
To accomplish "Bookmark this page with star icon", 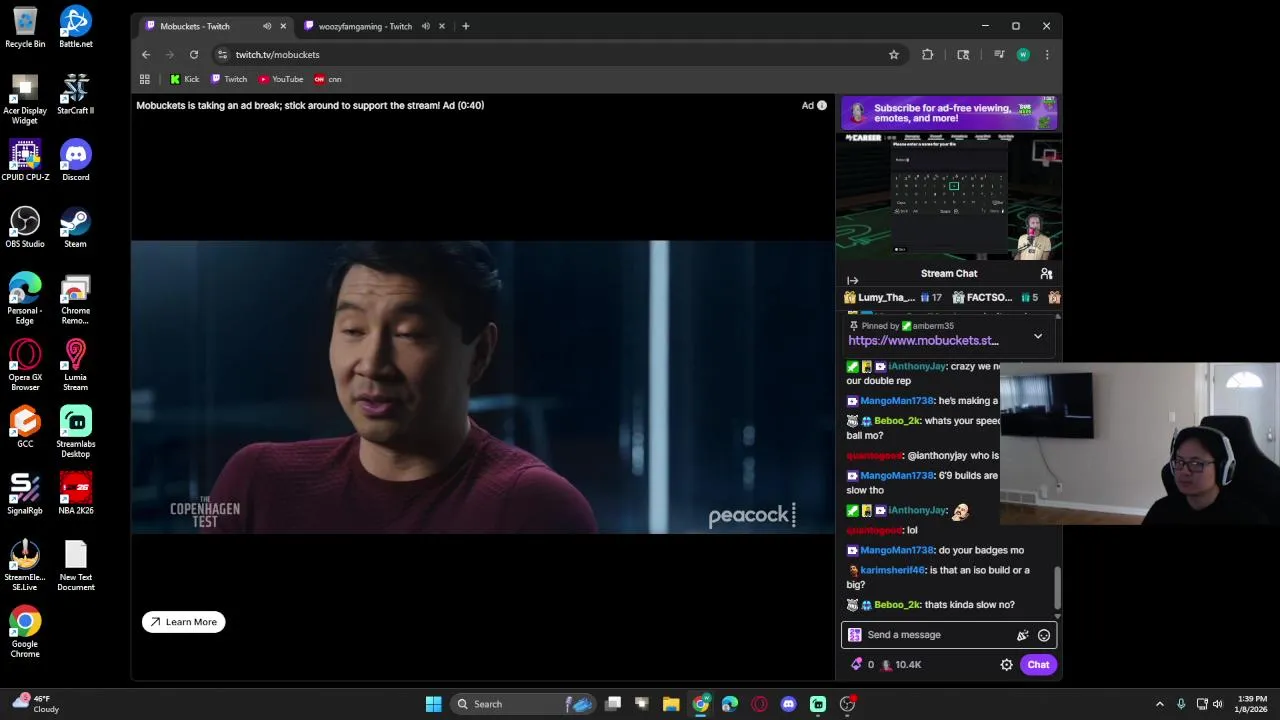I will click(894, 55).
